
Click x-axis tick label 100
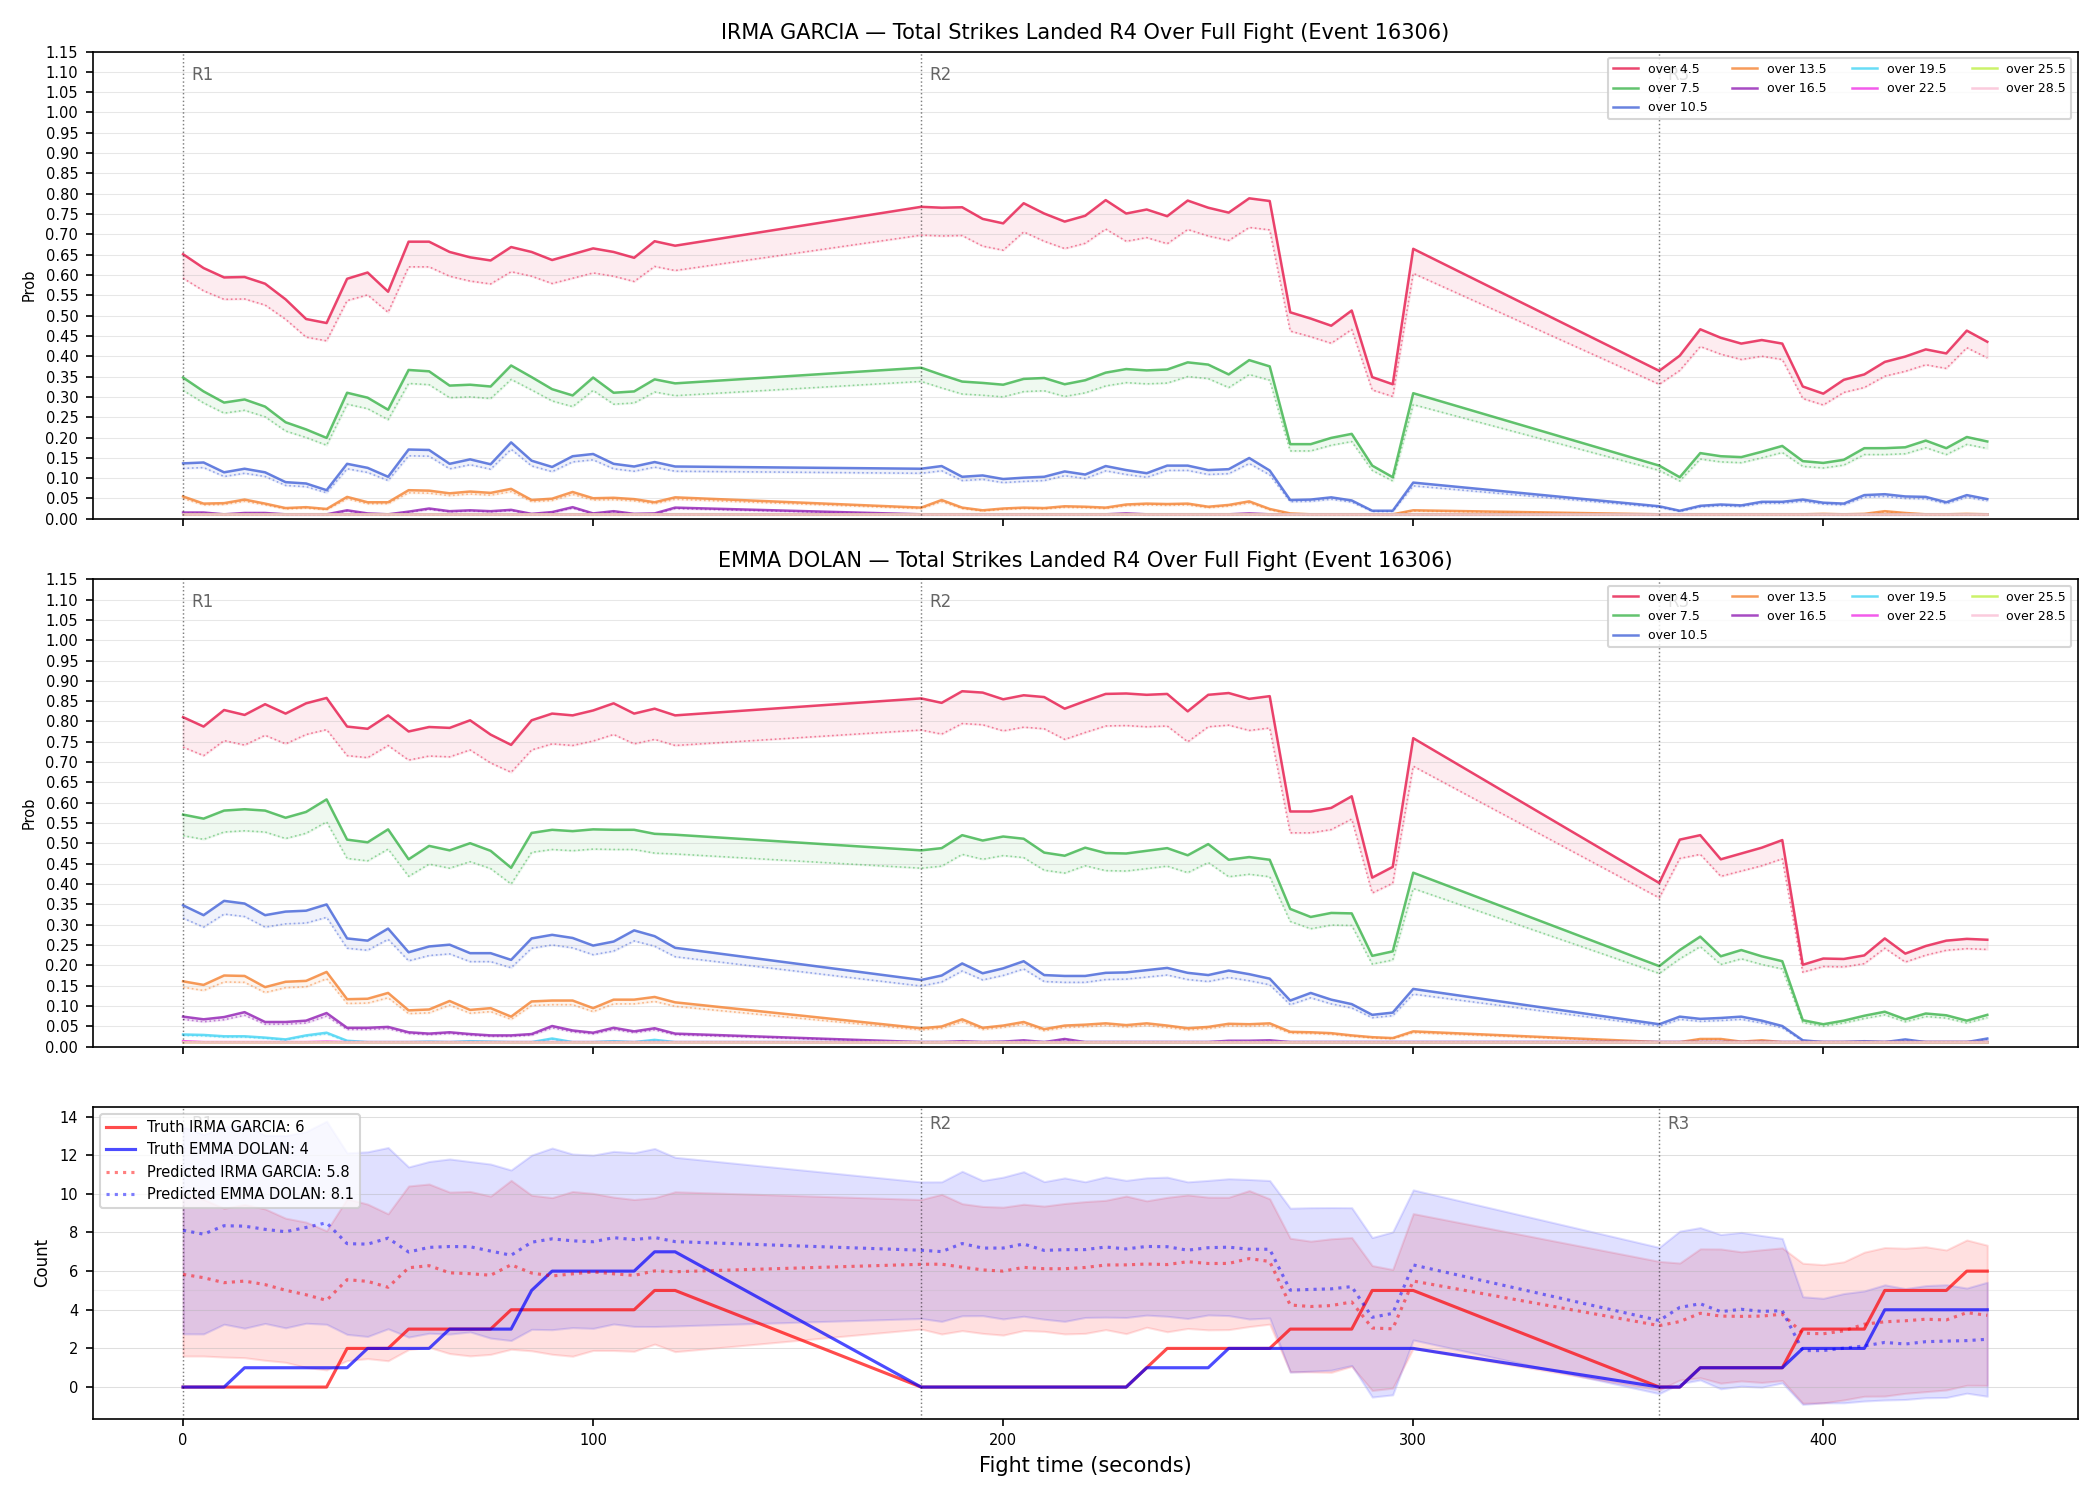(x=593, y=1440)
